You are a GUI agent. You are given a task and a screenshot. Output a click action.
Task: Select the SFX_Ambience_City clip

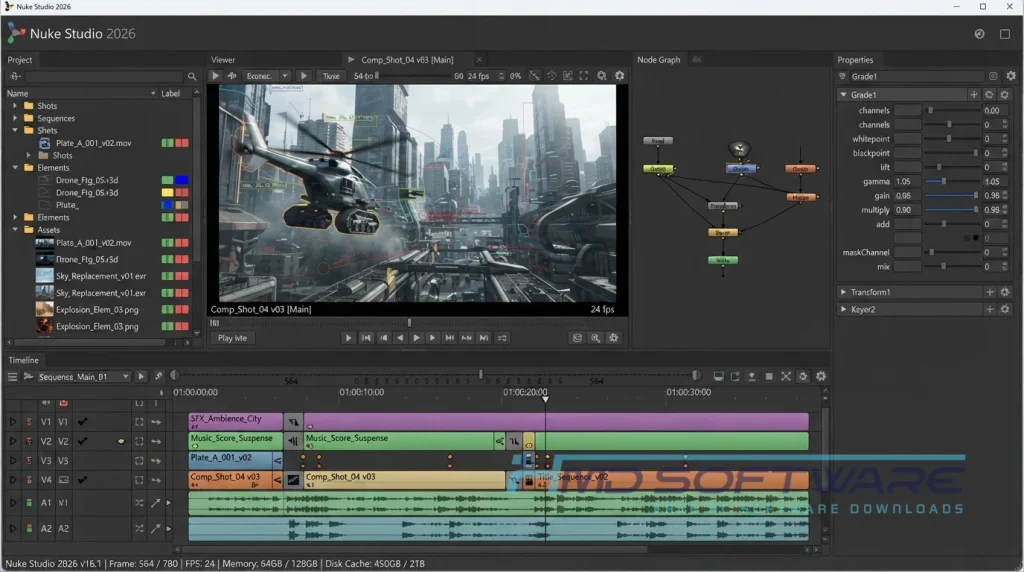[x=236, y=422]
